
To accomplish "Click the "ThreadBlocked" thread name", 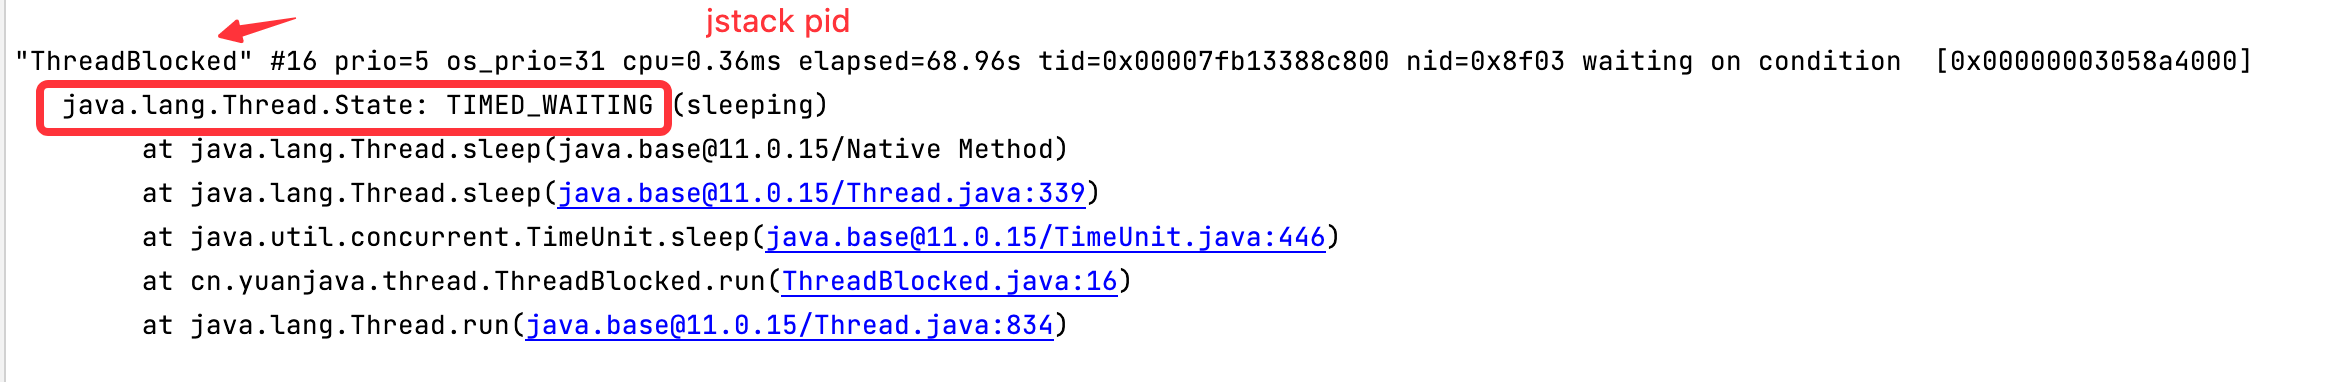I will tap(134, 61).
